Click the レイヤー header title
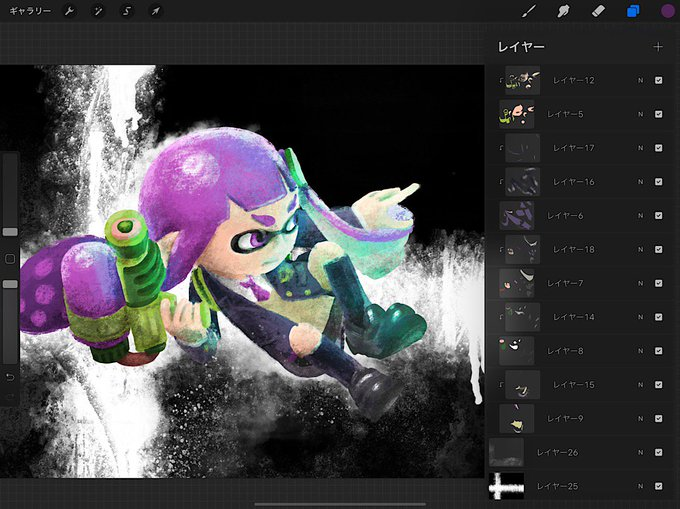The width and height of the screenshot is (680, 509). click(521, 47)
